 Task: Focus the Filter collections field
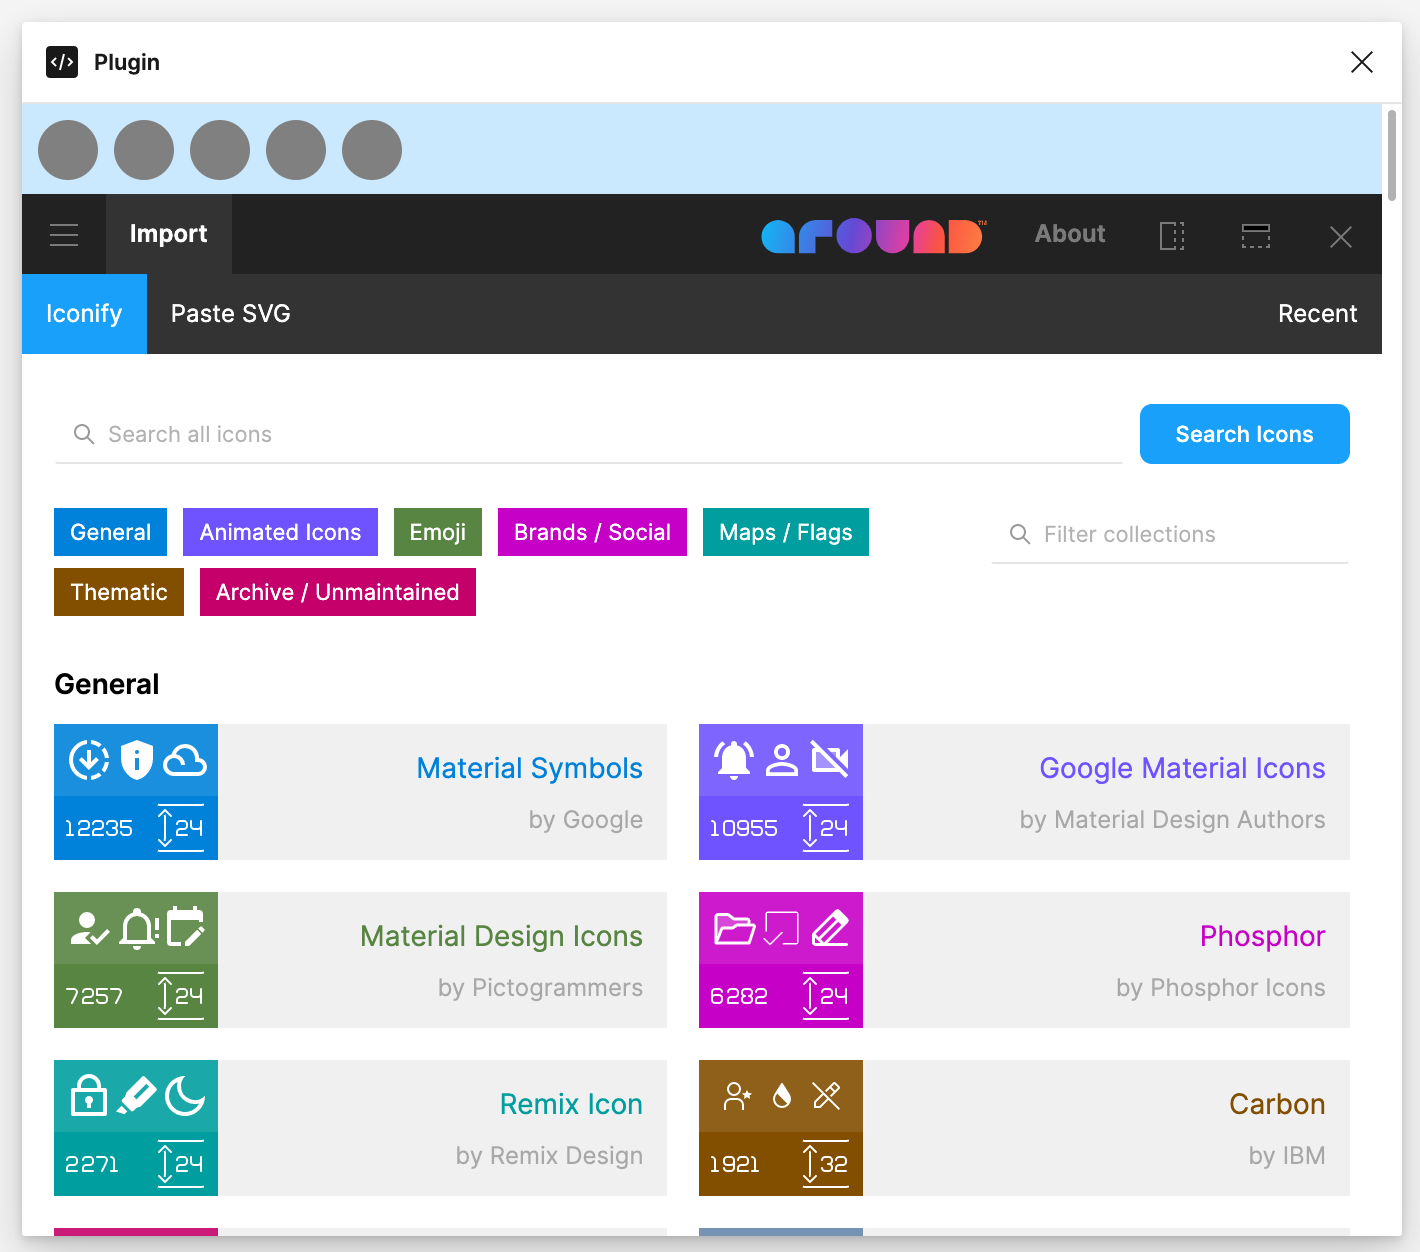click(1170, 534)
